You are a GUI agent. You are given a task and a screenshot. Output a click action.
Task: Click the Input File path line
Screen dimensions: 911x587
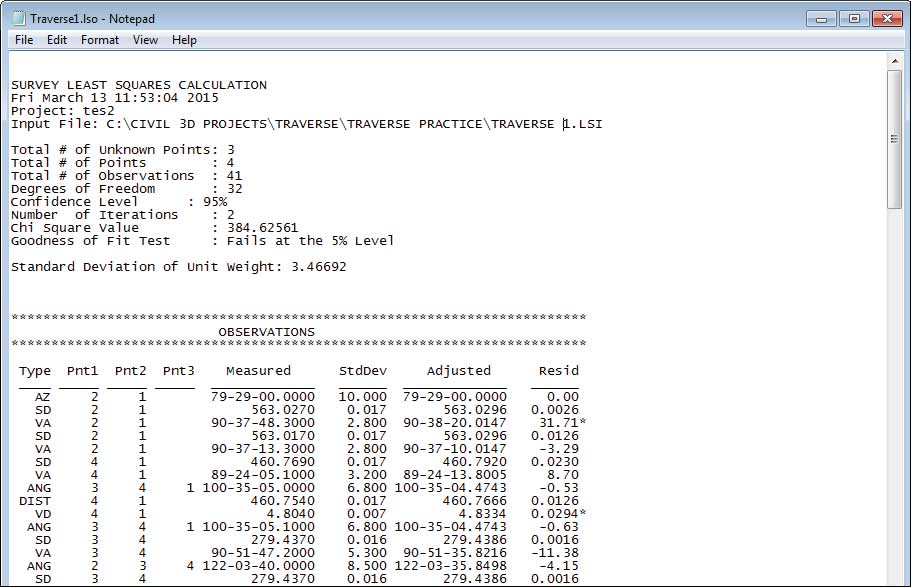[307, 124]
